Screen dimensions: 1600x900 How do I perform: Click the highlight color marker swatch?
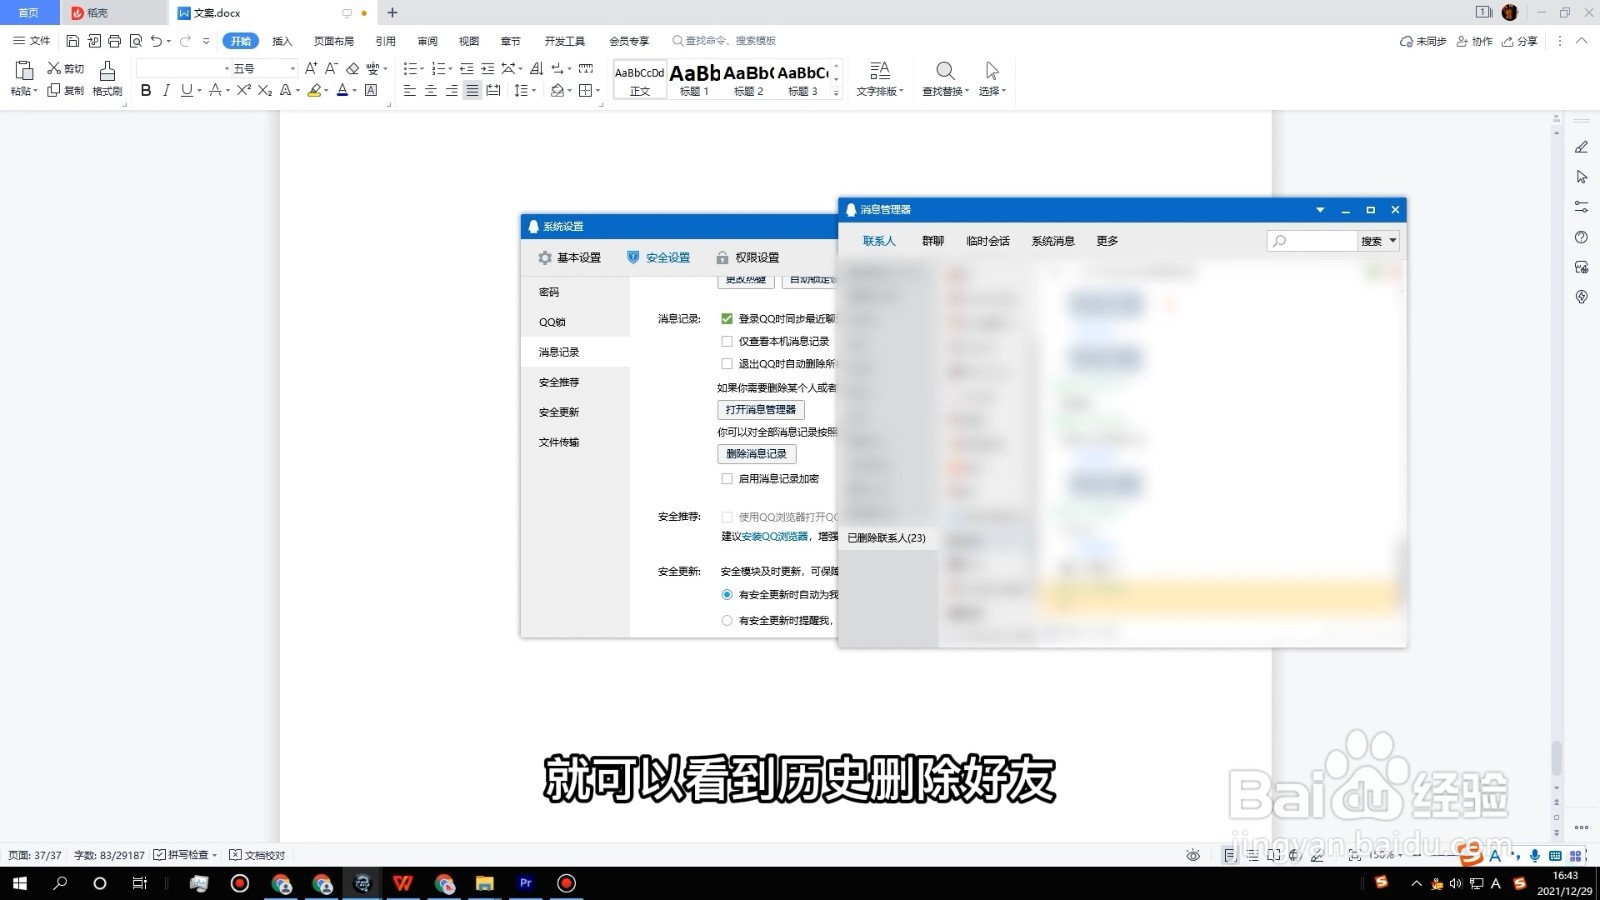314,90
